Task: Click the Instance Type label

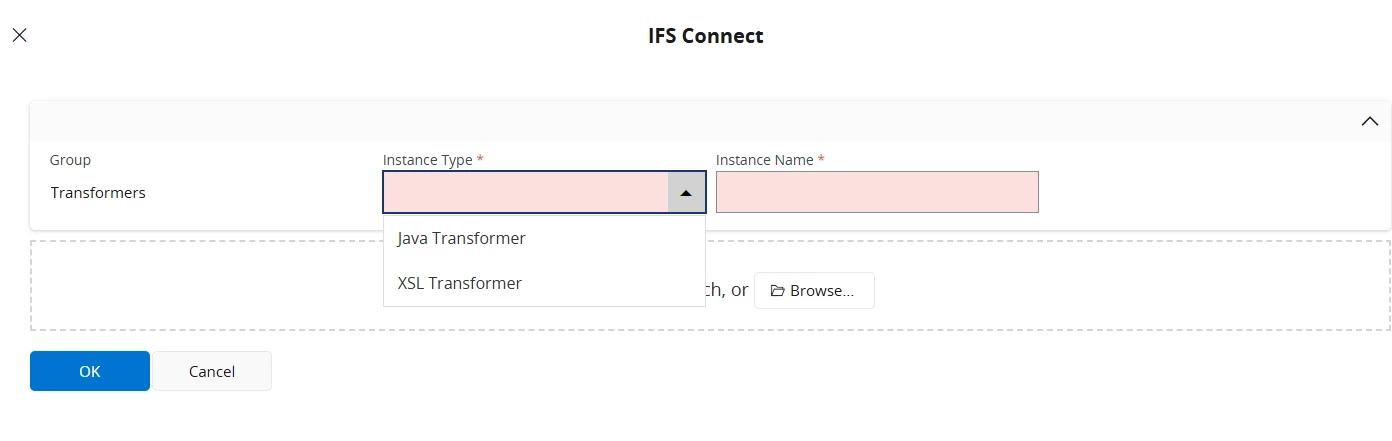Action: tap(427, 160)
